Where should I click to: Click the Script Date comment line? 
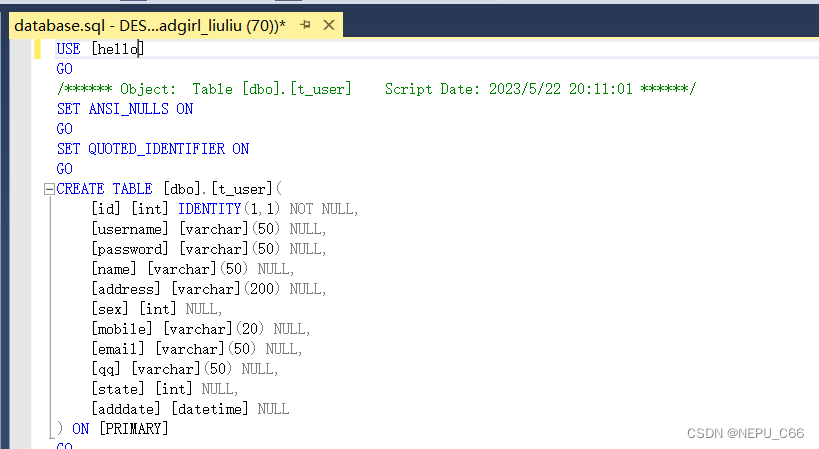click(375, 89)
